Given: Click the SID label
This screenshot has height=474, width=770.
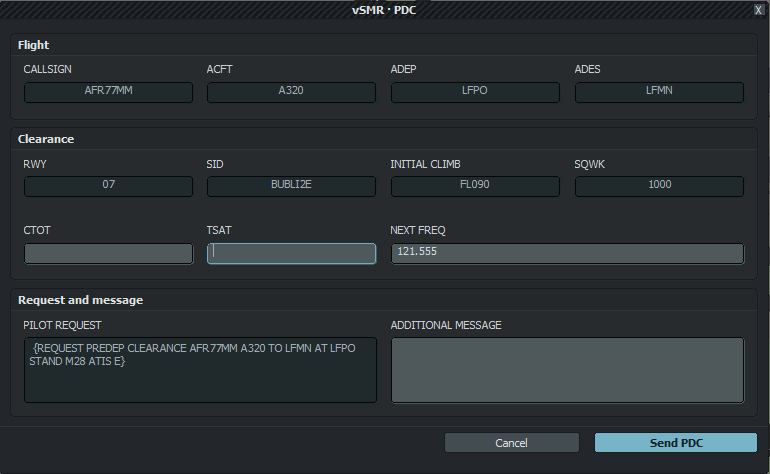Looking at the screenshot, I should point(215,164).
